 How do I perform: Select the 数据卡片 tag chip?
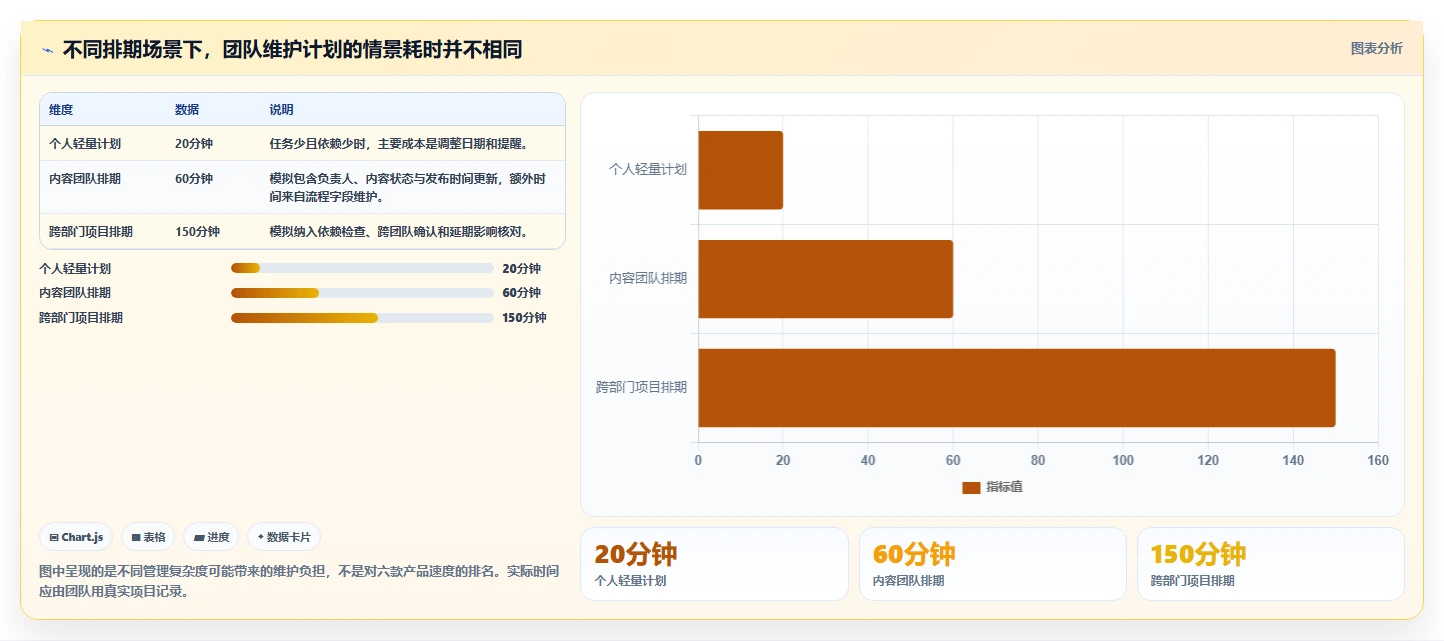[x=284, y=537]
